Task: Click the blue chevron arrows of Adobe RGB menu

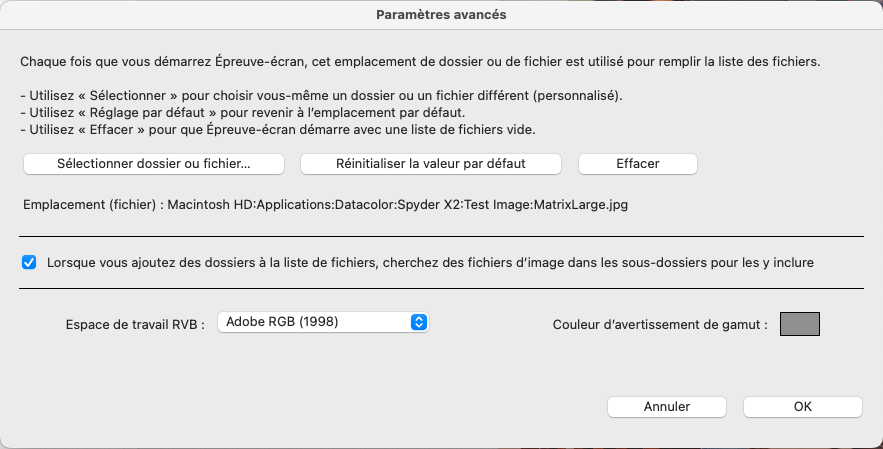Action: 418,322
